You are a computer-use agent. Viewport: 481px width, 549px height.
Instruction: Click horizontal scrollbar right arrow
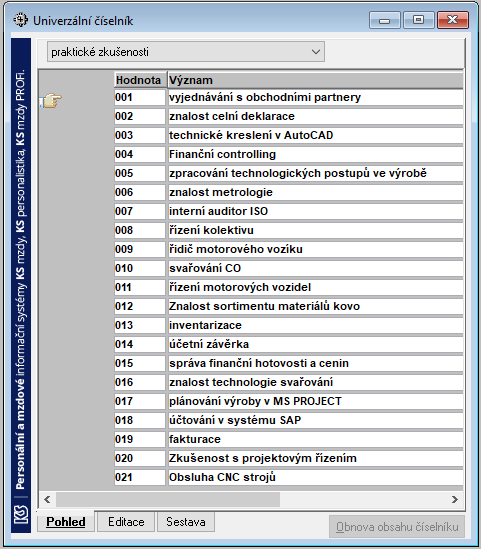tap(455, 499)
